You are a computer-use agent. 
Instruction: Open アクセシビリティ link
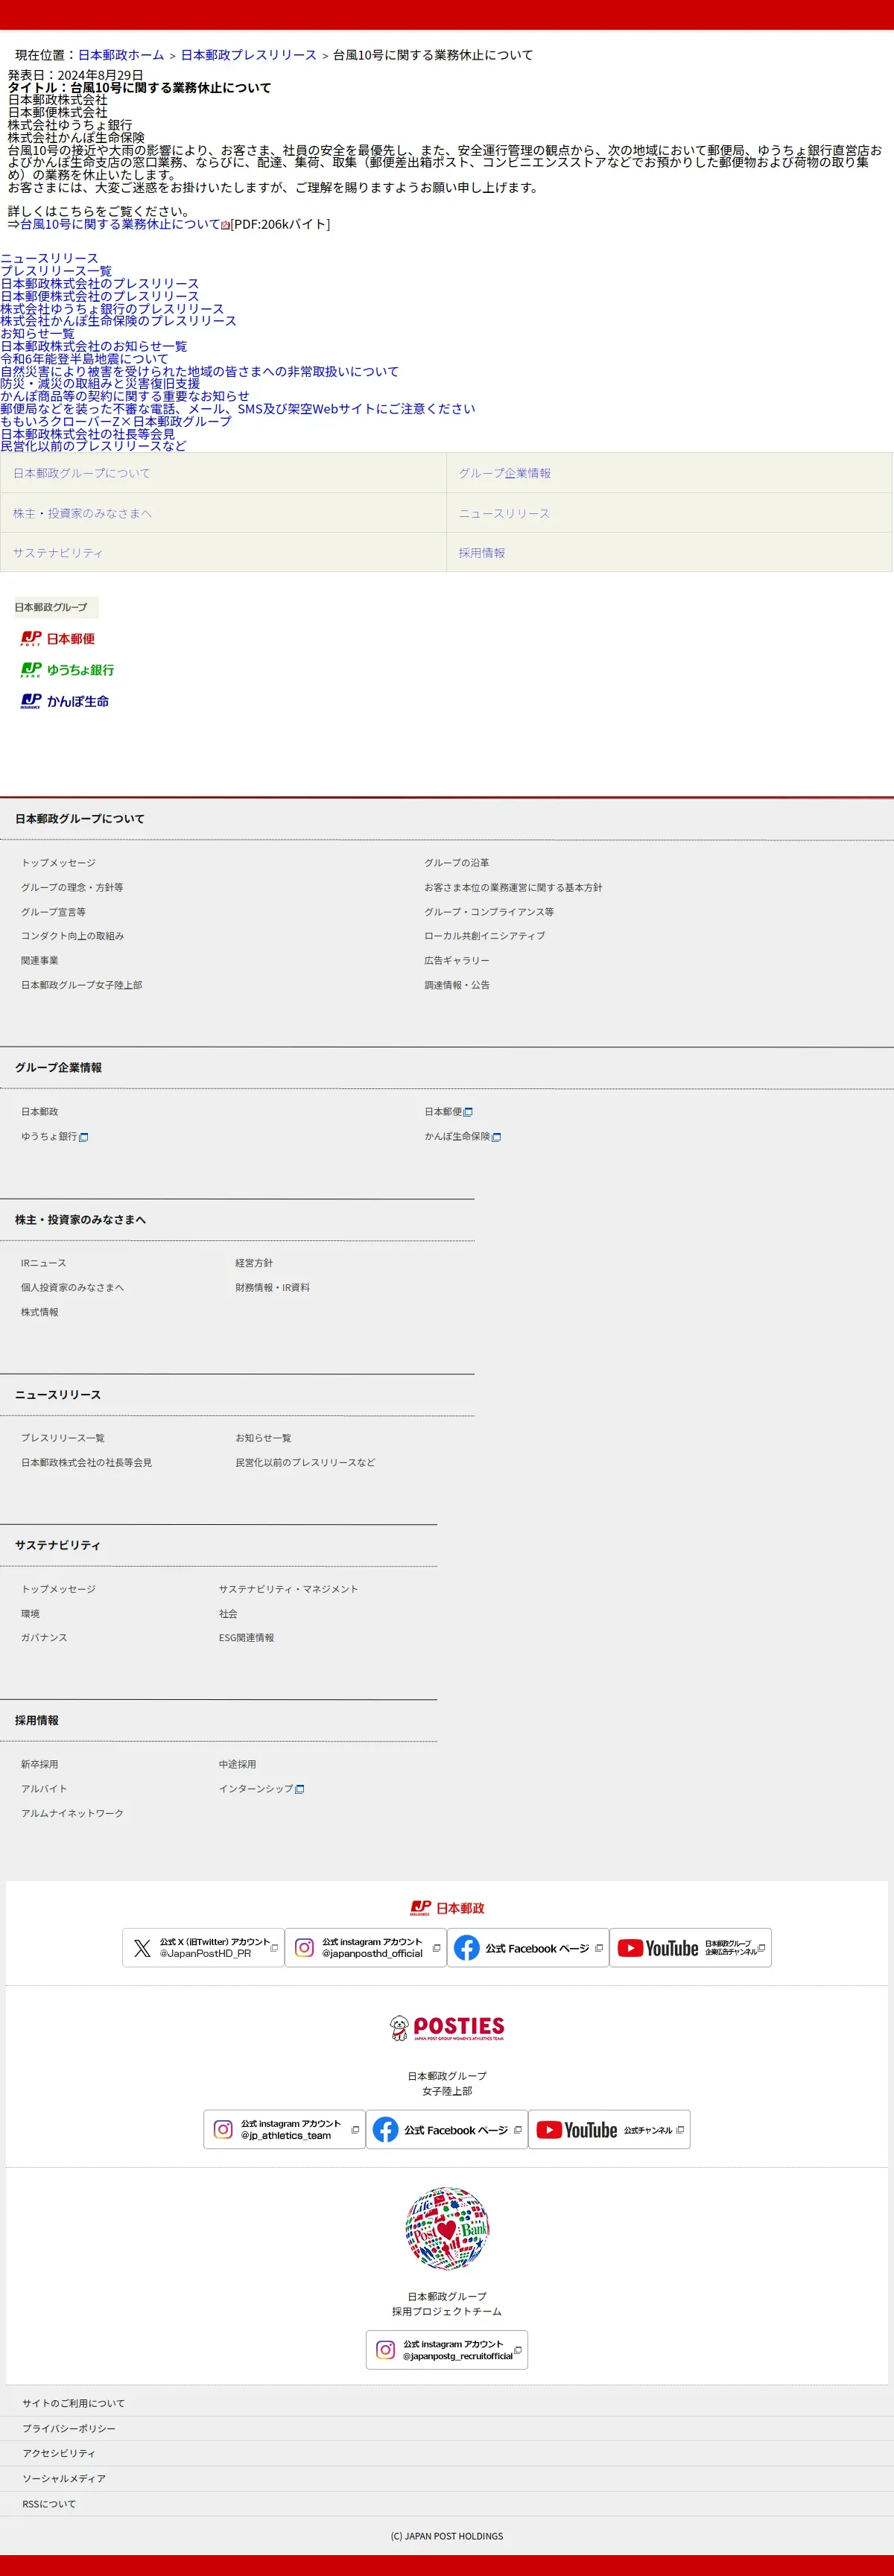pyautogui.click(x=59, y=2453)
